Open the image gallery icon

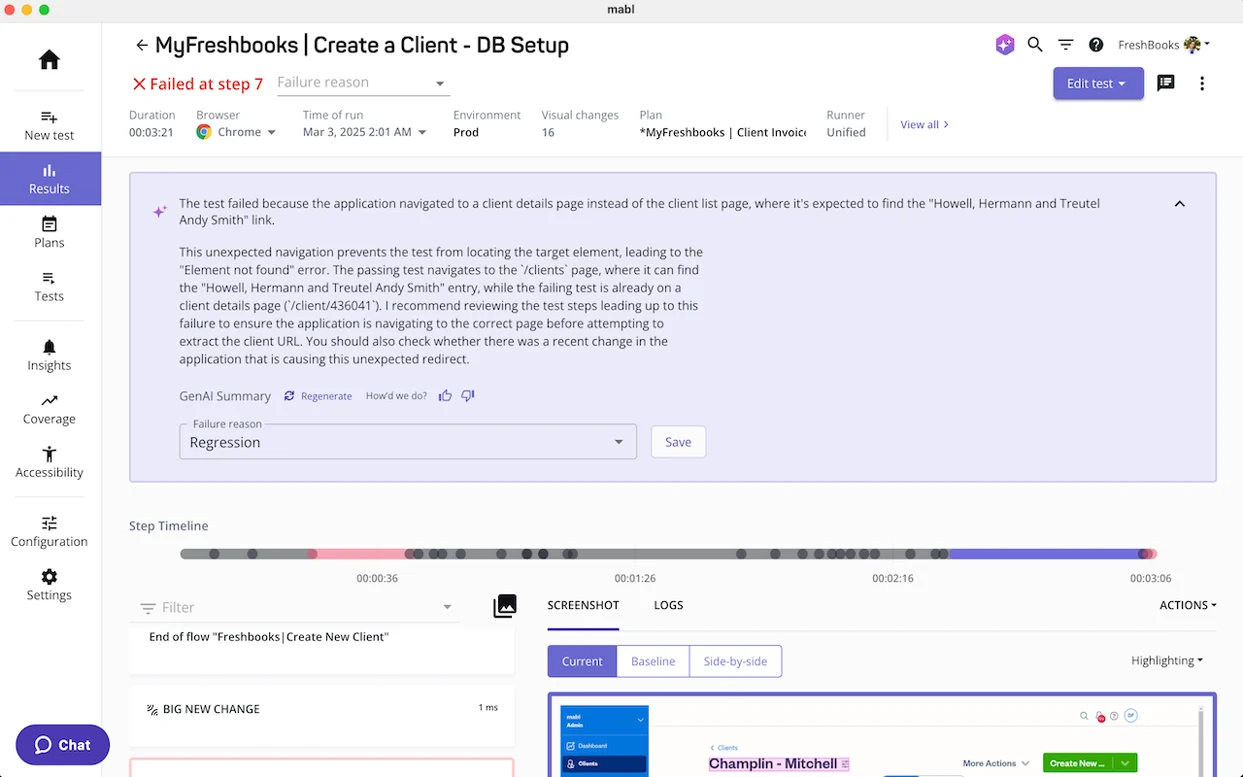tap(505, 606)
